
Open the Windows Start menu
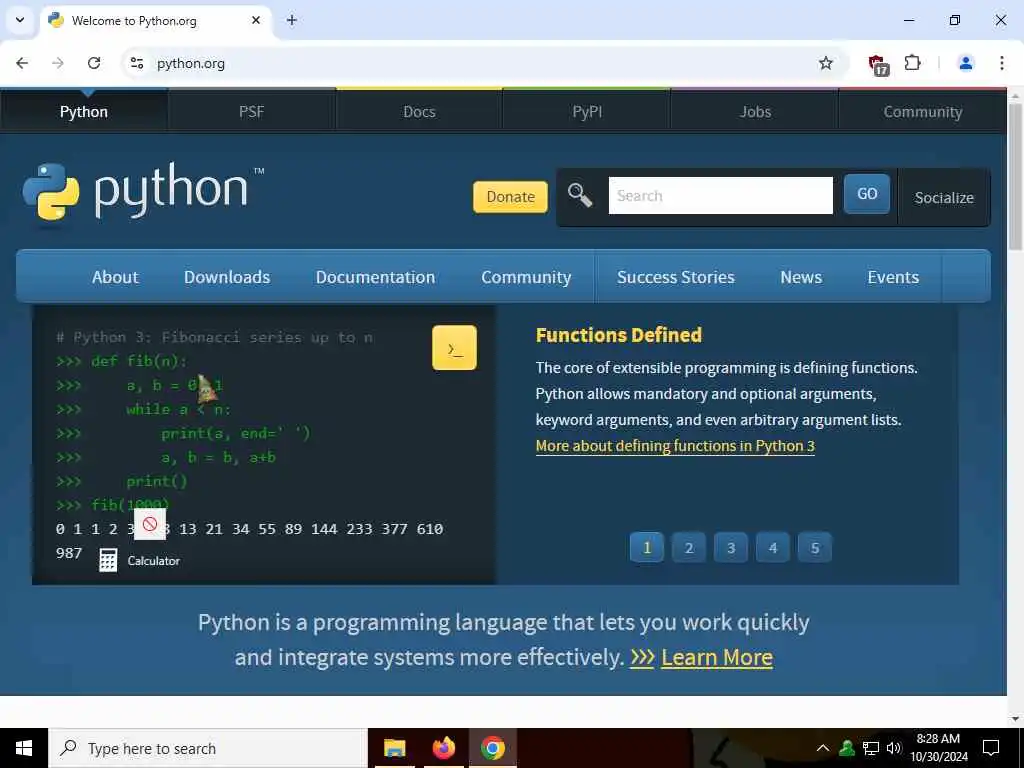[24, 748]
